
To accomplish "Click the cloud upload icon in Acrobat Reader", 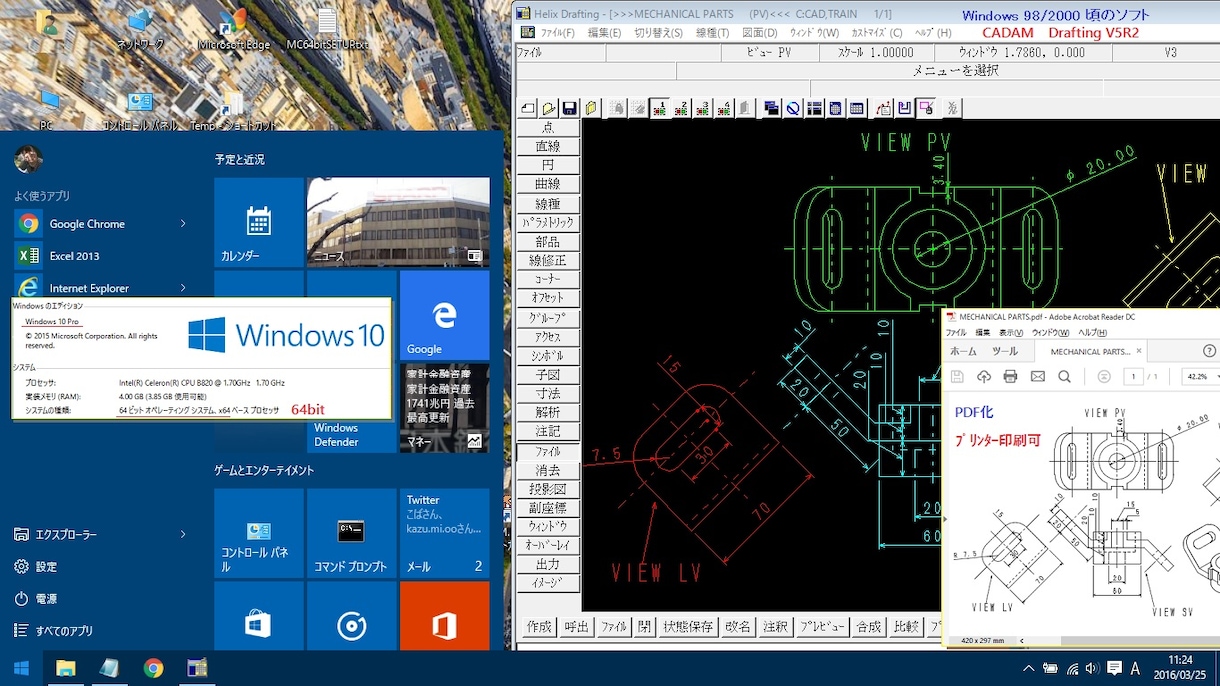I will (983, 377).
